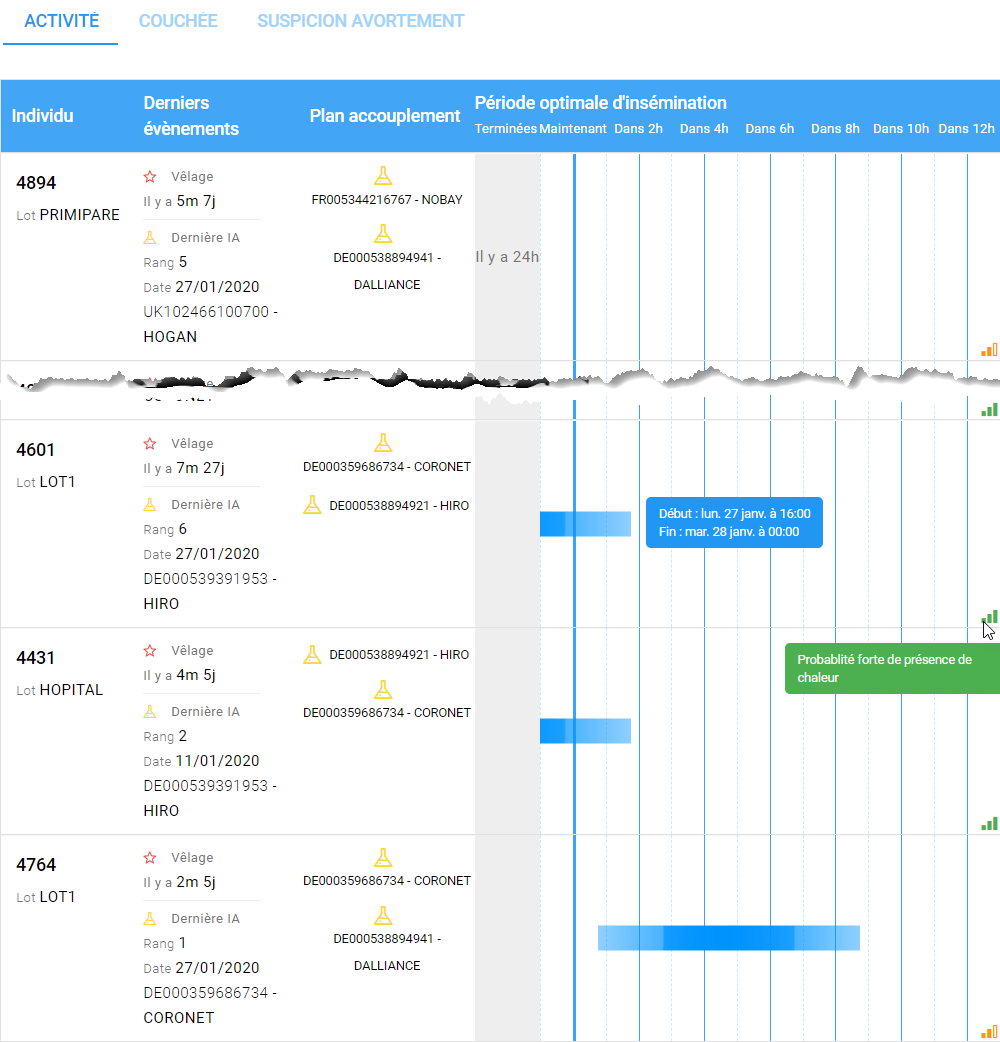Open individual 4764
1000x1042 pixels.
(36, 865)
